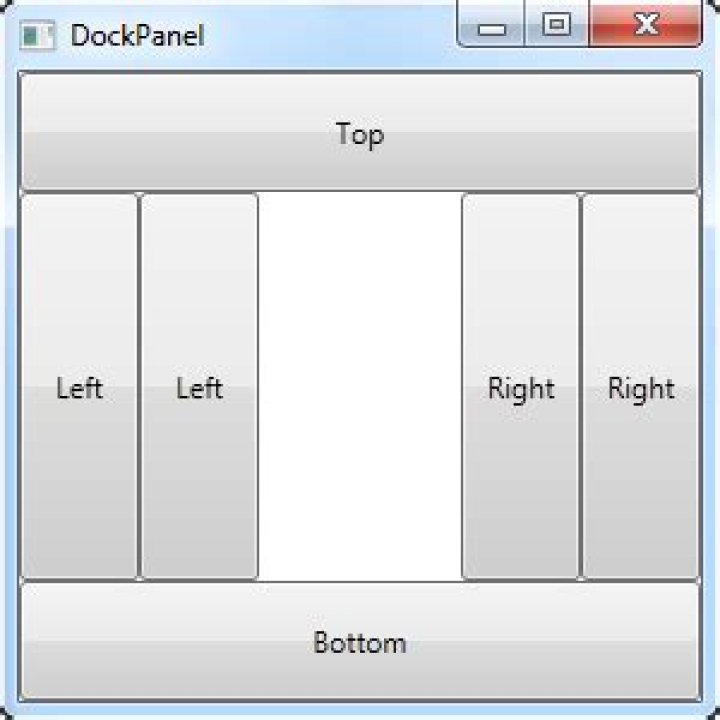Click the red X title bar button
This screenshot has height=720, width=720.
click(646, 25)
